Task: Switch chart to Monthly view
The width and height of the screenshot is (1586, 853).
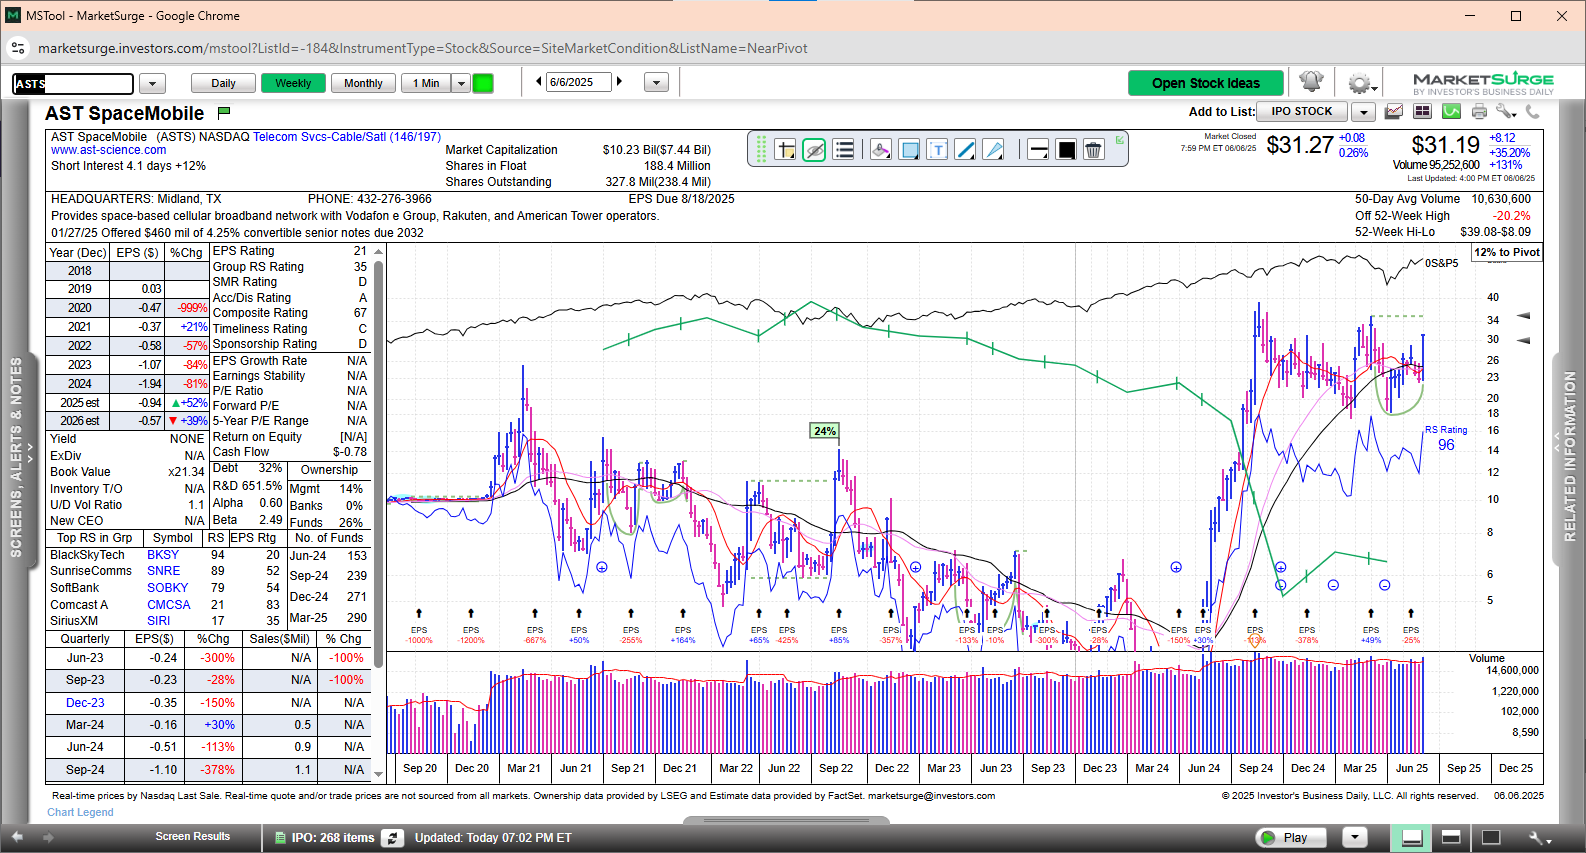Action: pos(363,83)
